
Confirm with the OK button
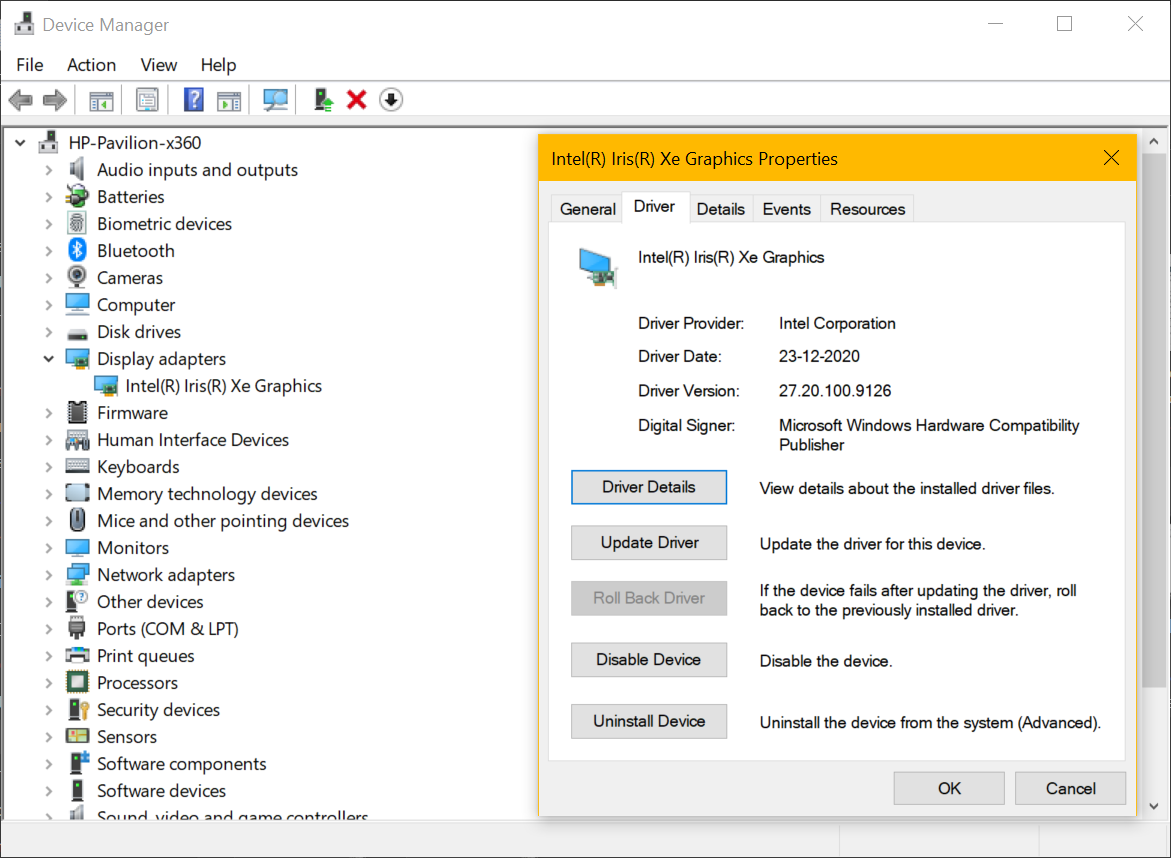[x=948, y=789]
